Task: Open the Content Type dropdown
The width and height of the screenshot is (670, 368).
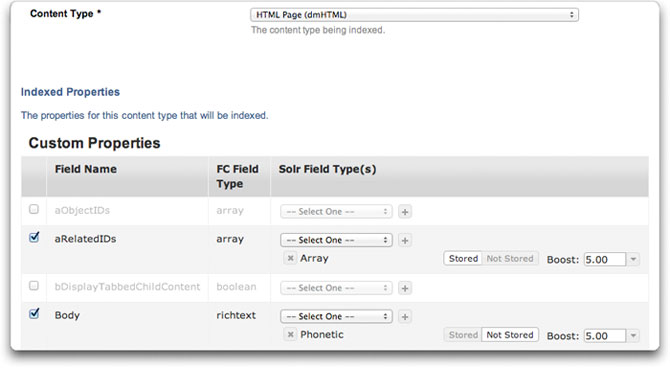Action: [x=414, y=15]
